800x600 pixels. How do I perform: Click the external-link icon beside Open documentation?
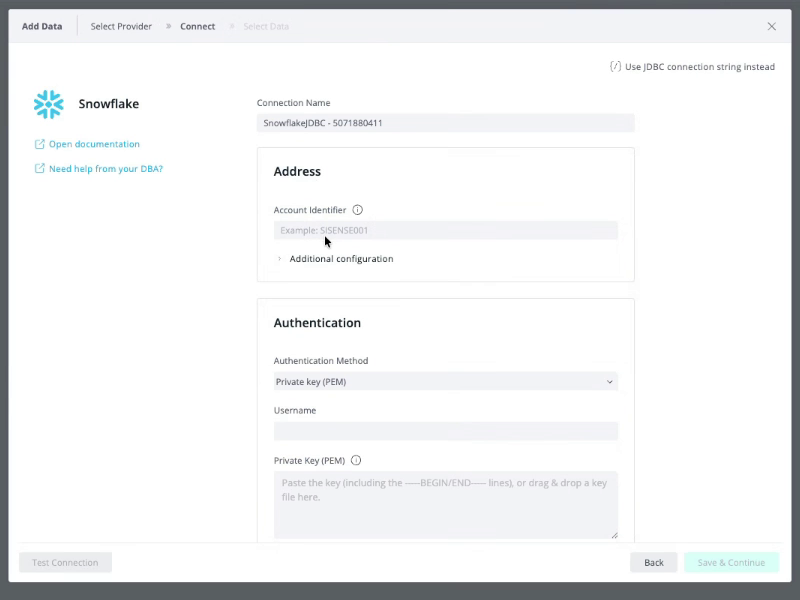point(39,144)
